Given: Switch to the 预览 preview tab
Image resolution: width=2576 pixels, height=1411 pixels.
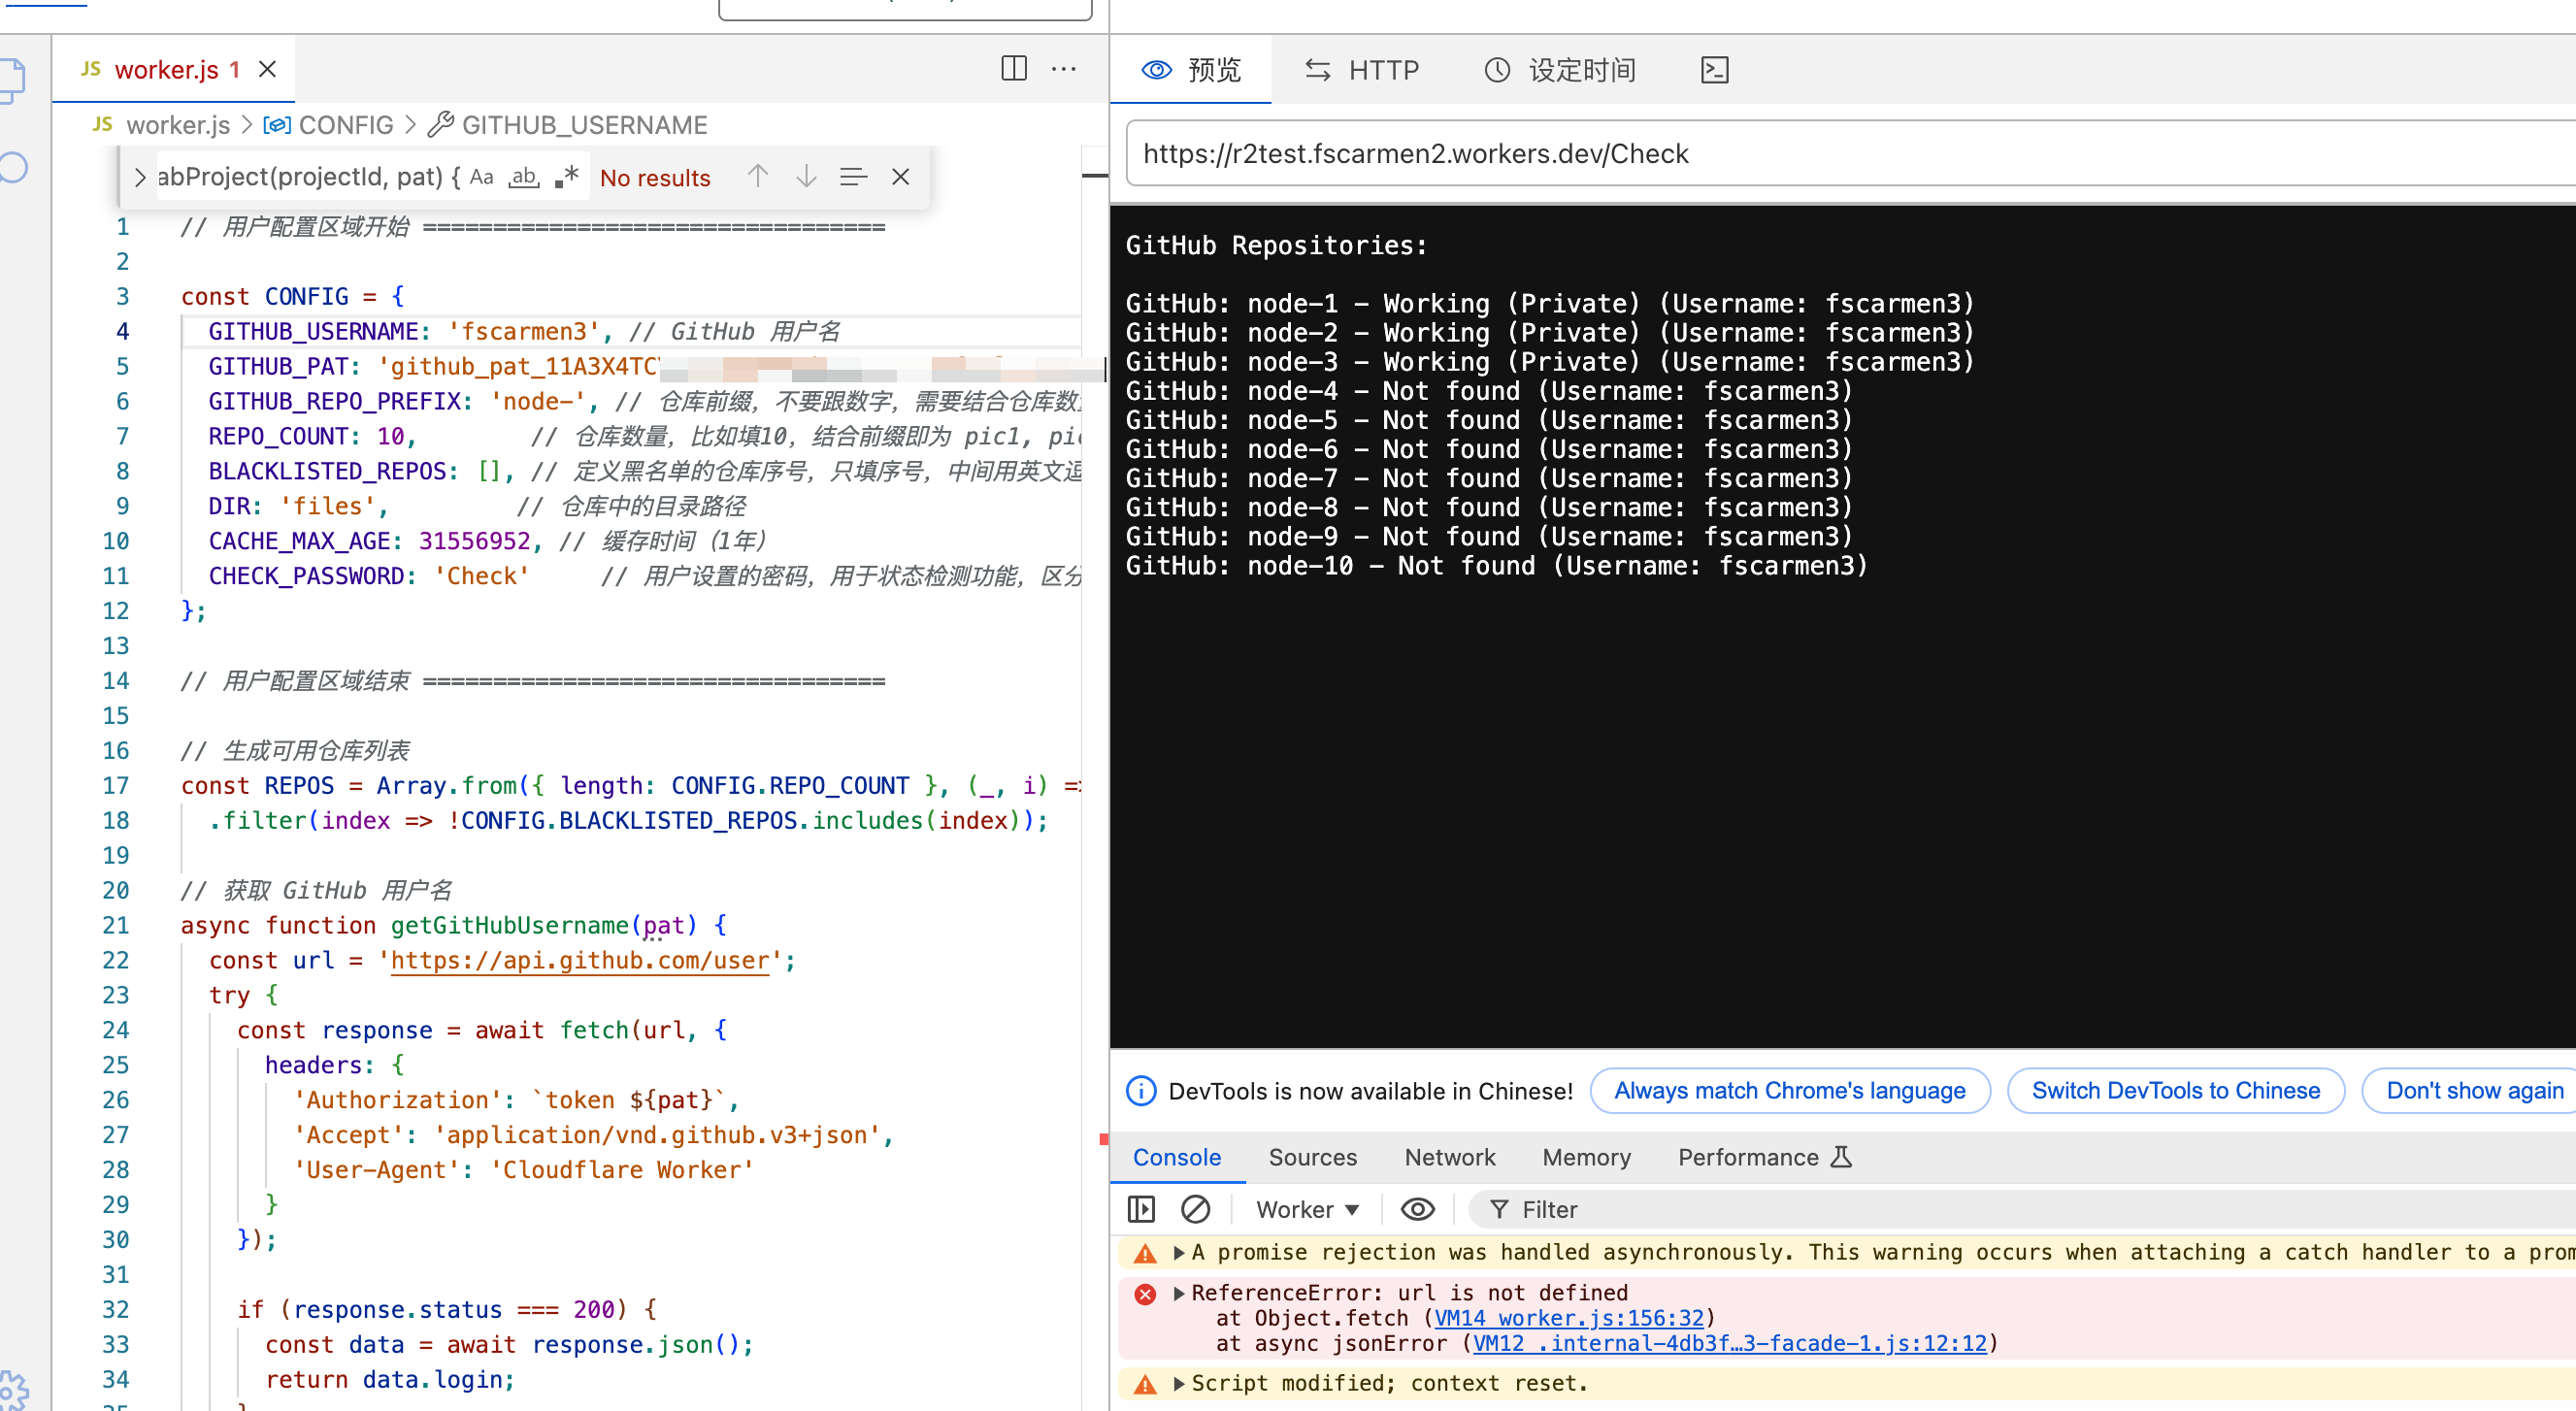Looking at the screenshot, I should click(x=1190, y=69).
